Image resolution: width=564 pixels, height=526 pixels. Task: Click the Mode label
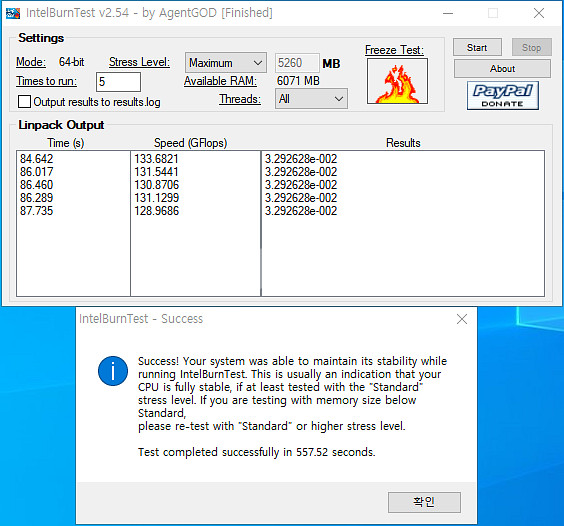click(x=31, y=62)
